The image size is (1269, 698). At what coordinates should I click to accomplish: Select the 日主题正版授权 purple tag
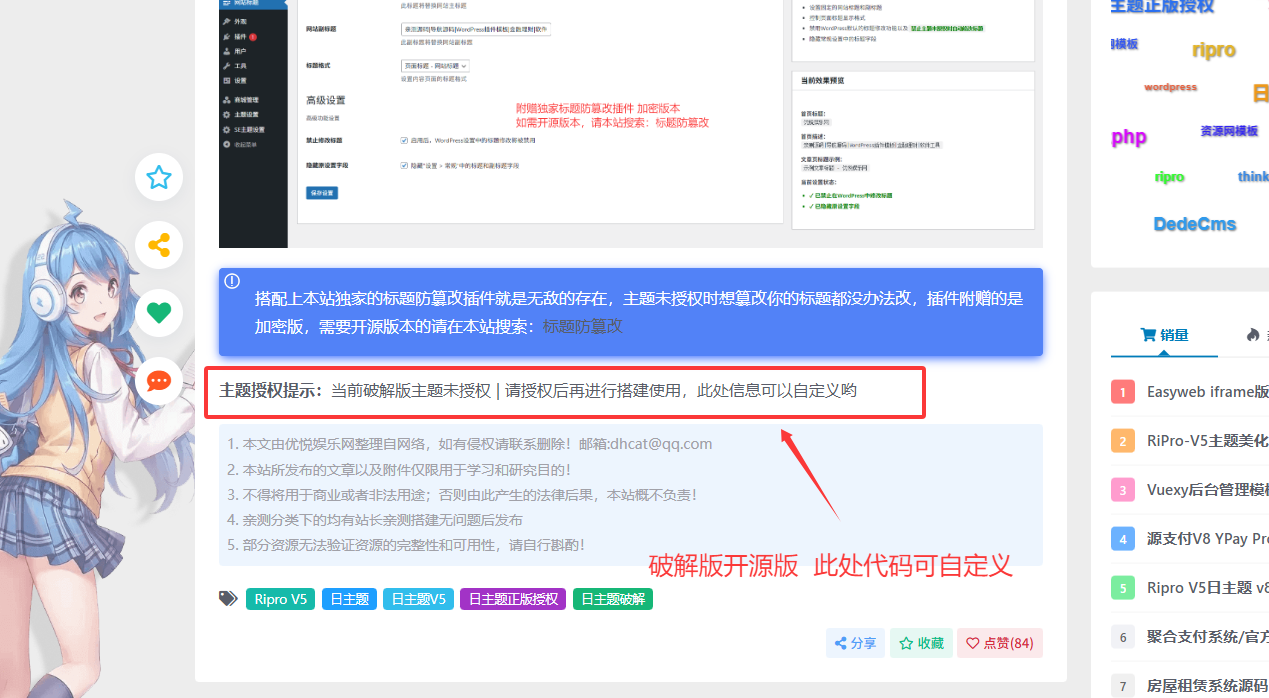click(x=513, y=599)
